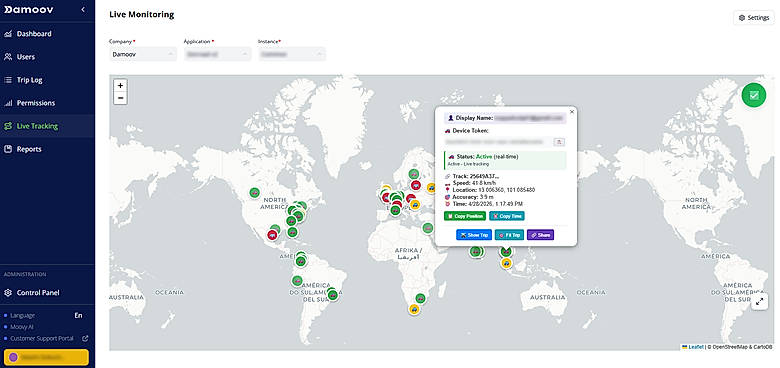
Task: Select the green vehicle marker in northeast Africa
Action: click(x=428, y=228)
